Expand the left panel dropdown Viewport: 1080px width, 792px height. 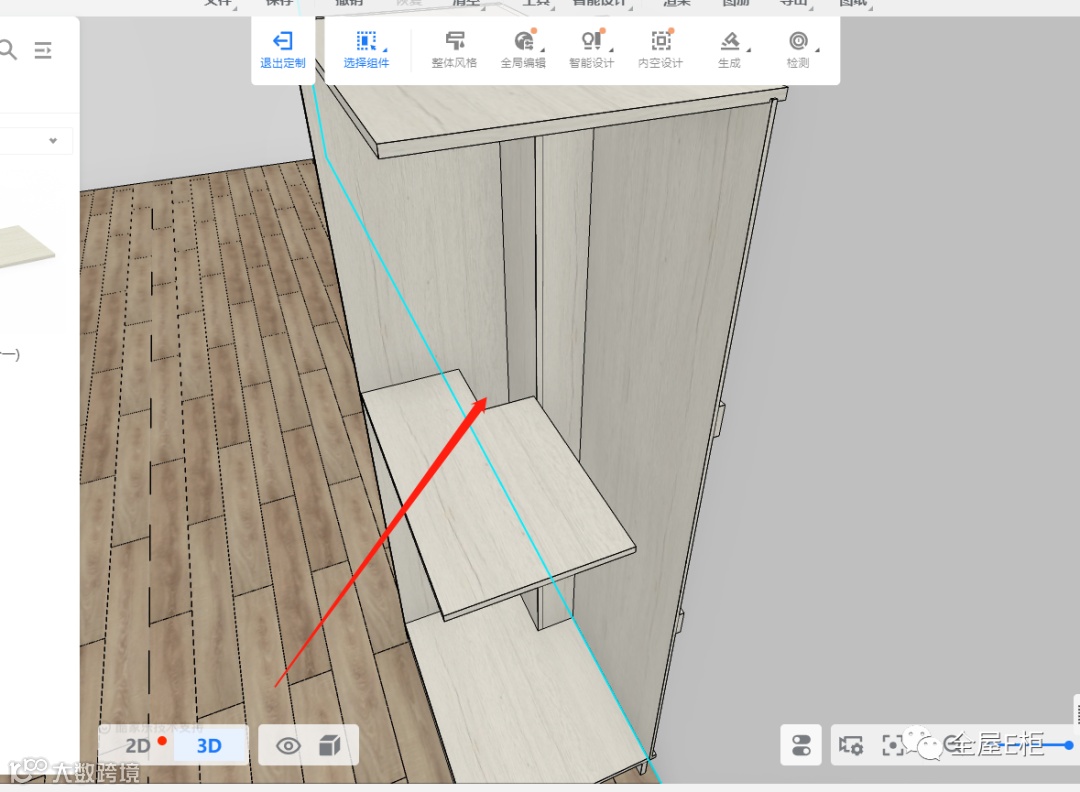coord(53,140)
